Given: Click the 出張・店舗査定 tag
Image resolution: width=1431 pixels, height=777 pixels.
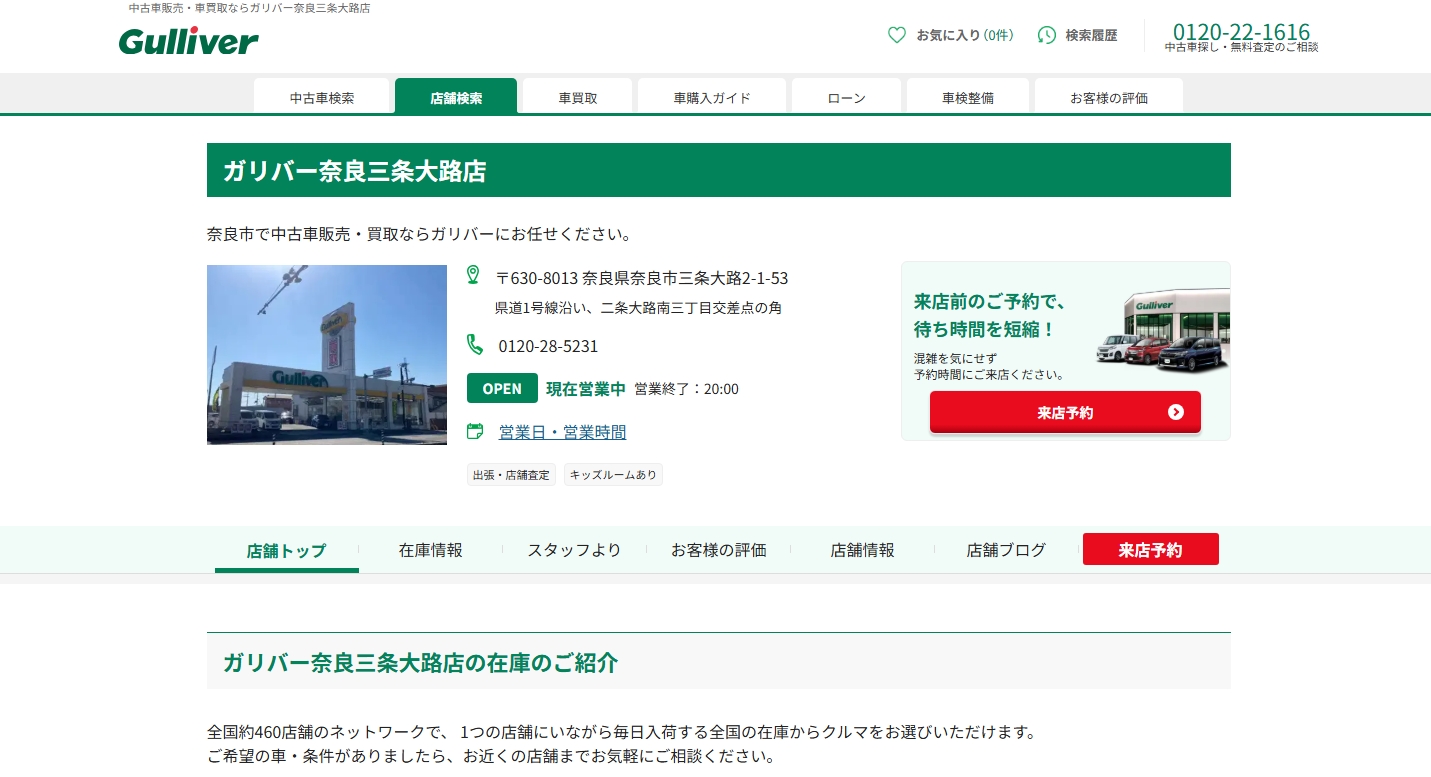Looking at the screenshot, I should pyautogui.click(x=511, y=474).
